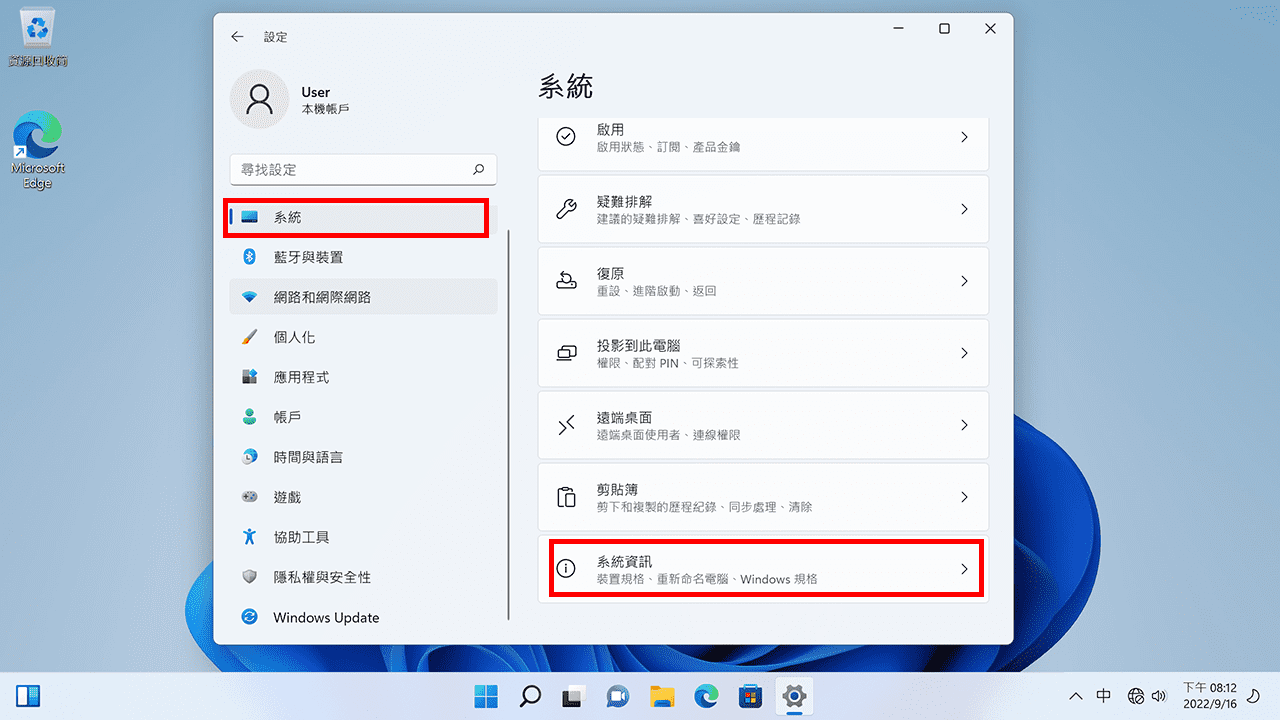
Task: Click the 尋找設定 search field
Action: point(363,169)
